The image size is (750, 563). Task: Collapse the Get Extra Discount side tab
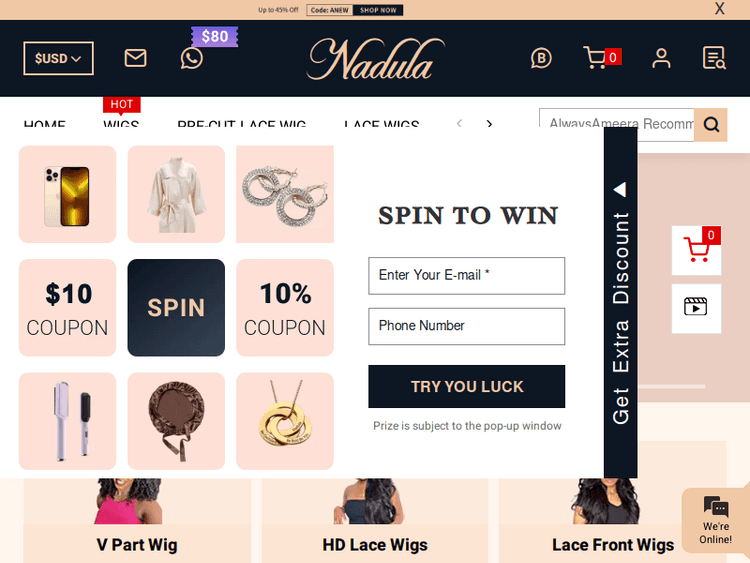620,302
